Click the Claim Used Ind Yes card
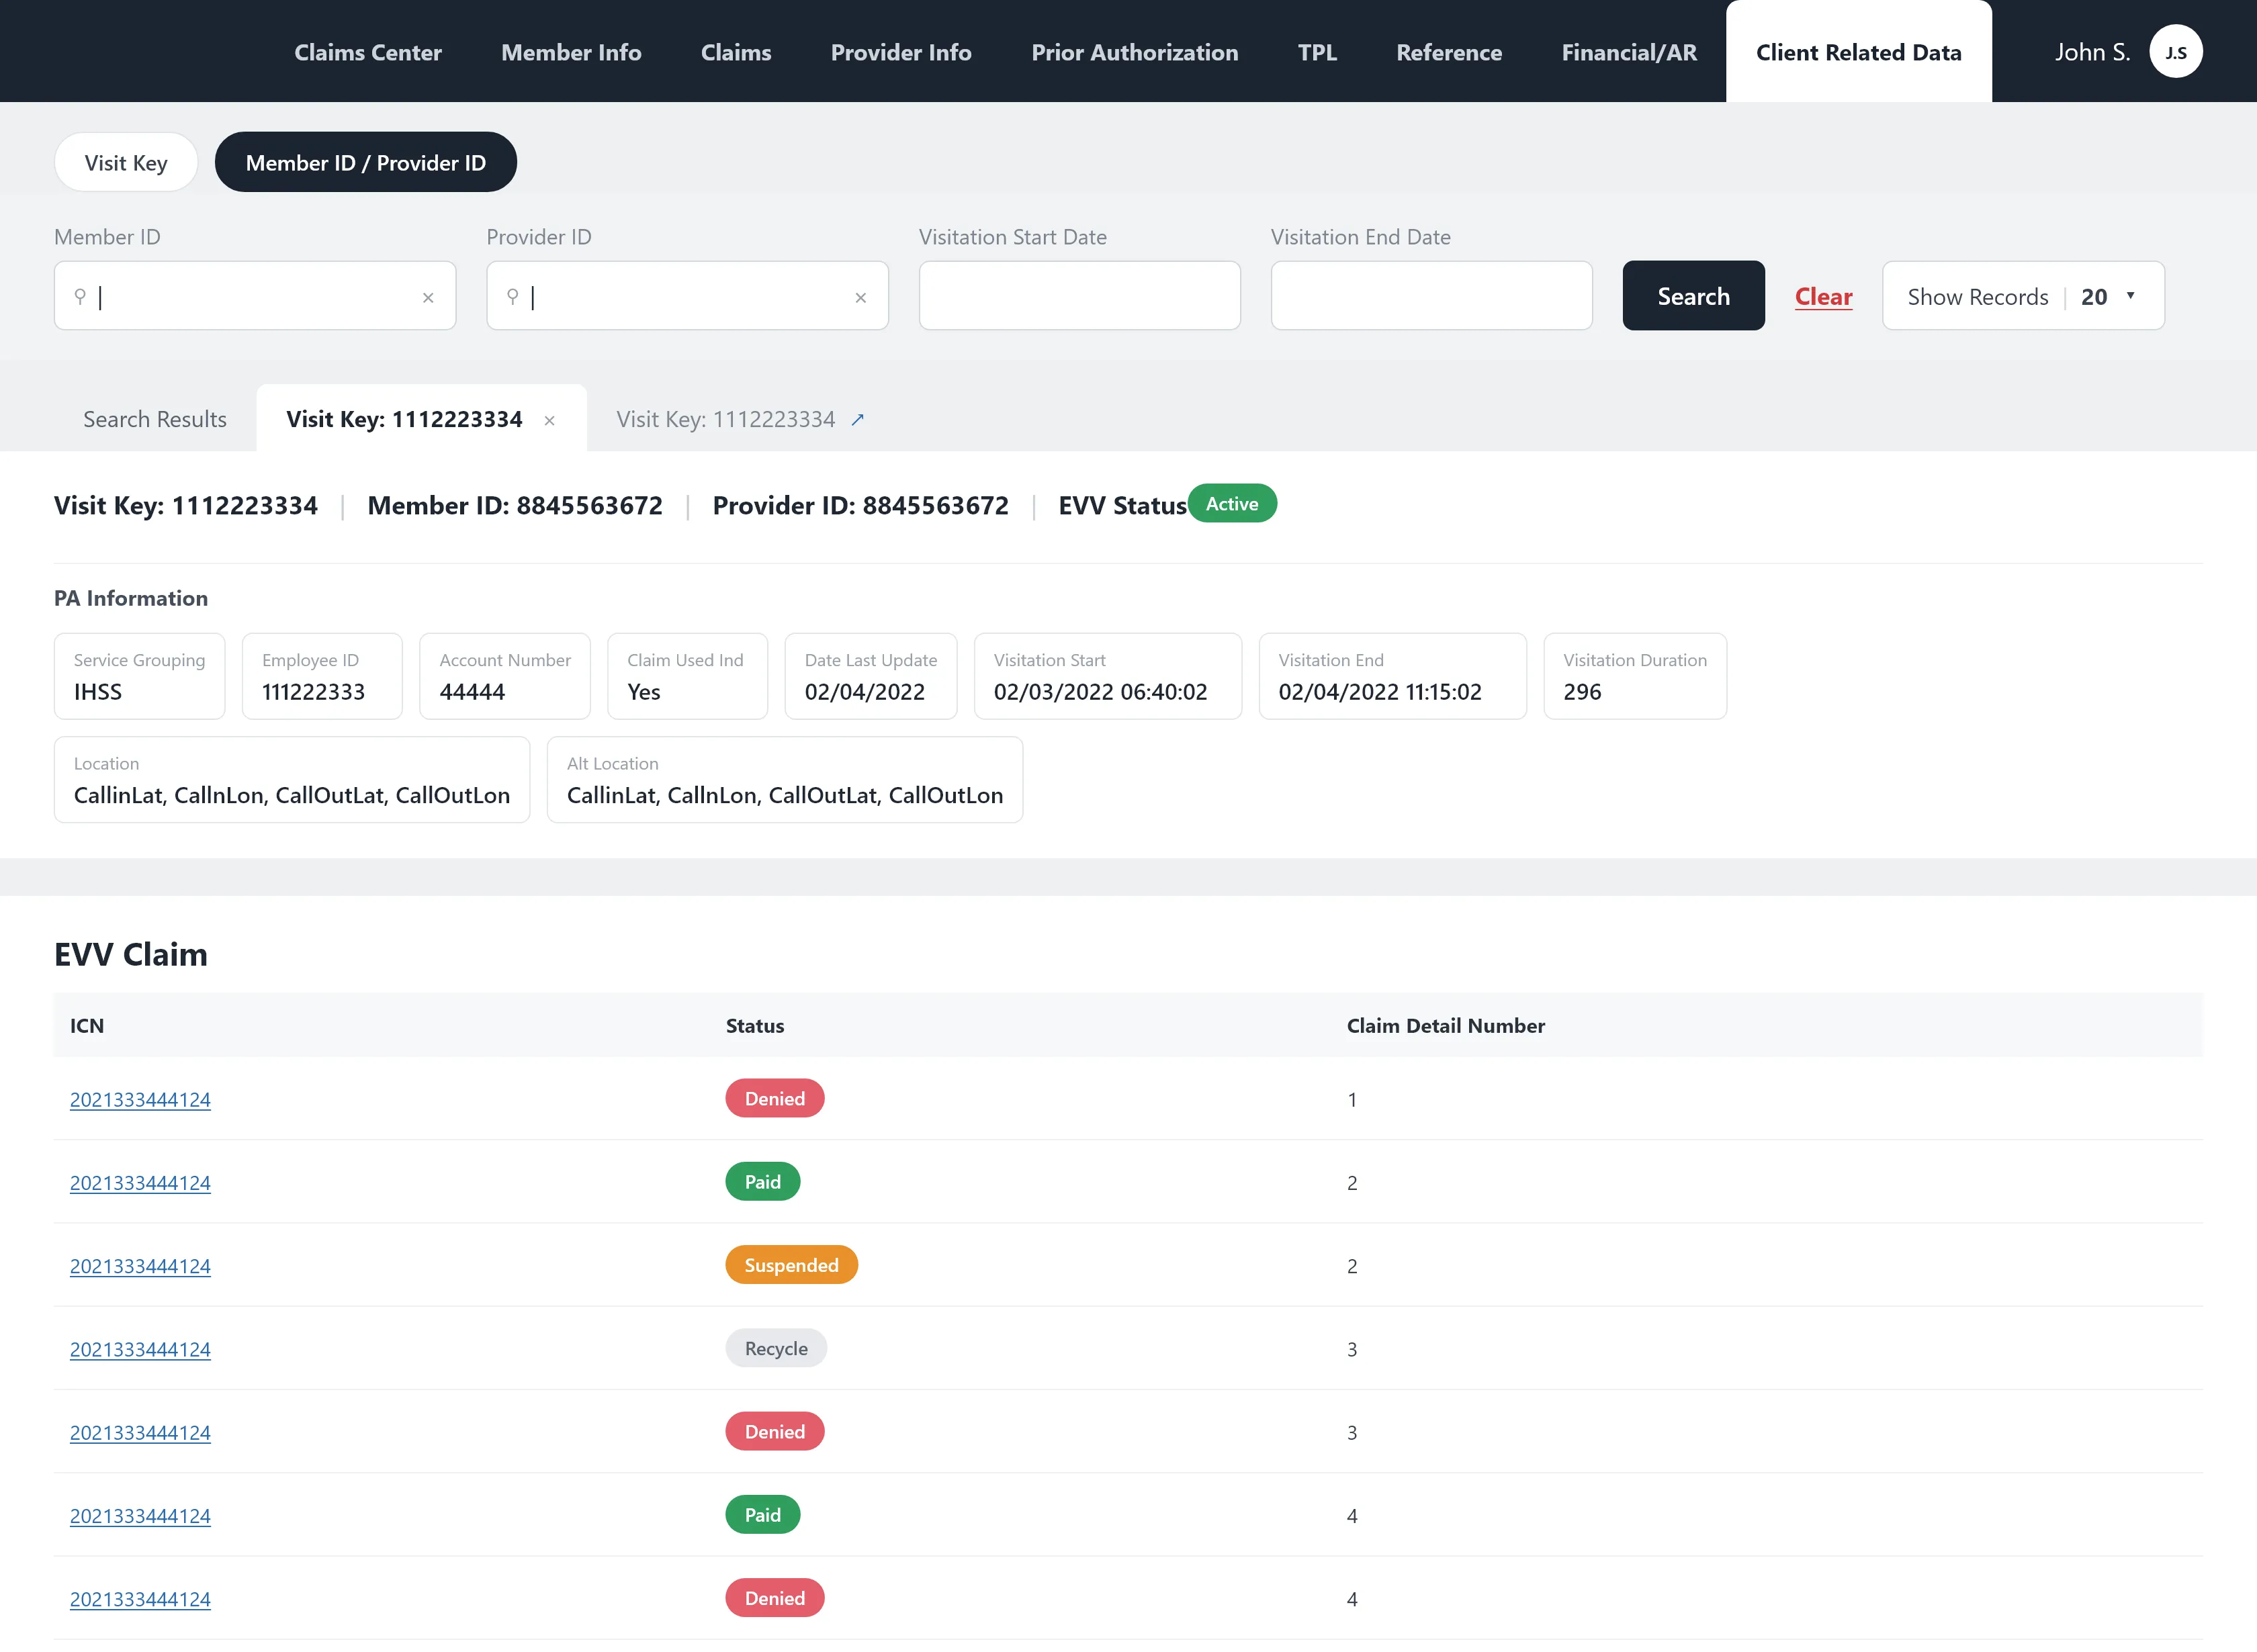 (x=687, y=676)
